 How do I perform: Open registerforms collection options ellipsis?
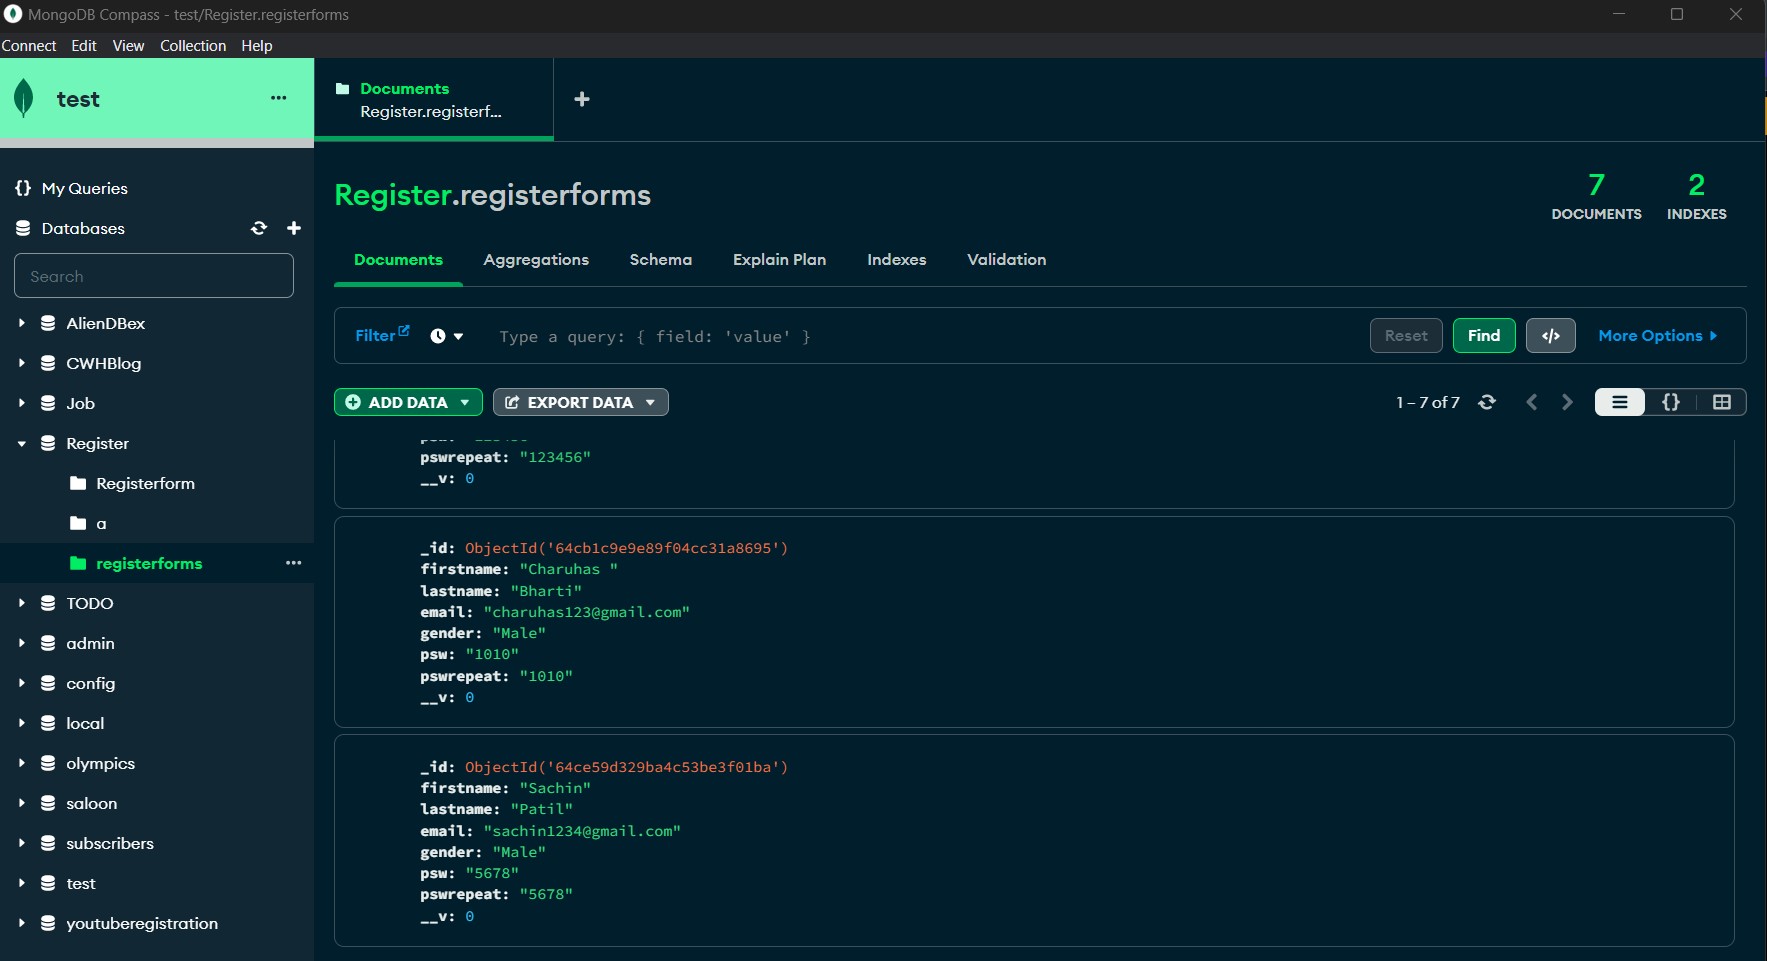293,563
